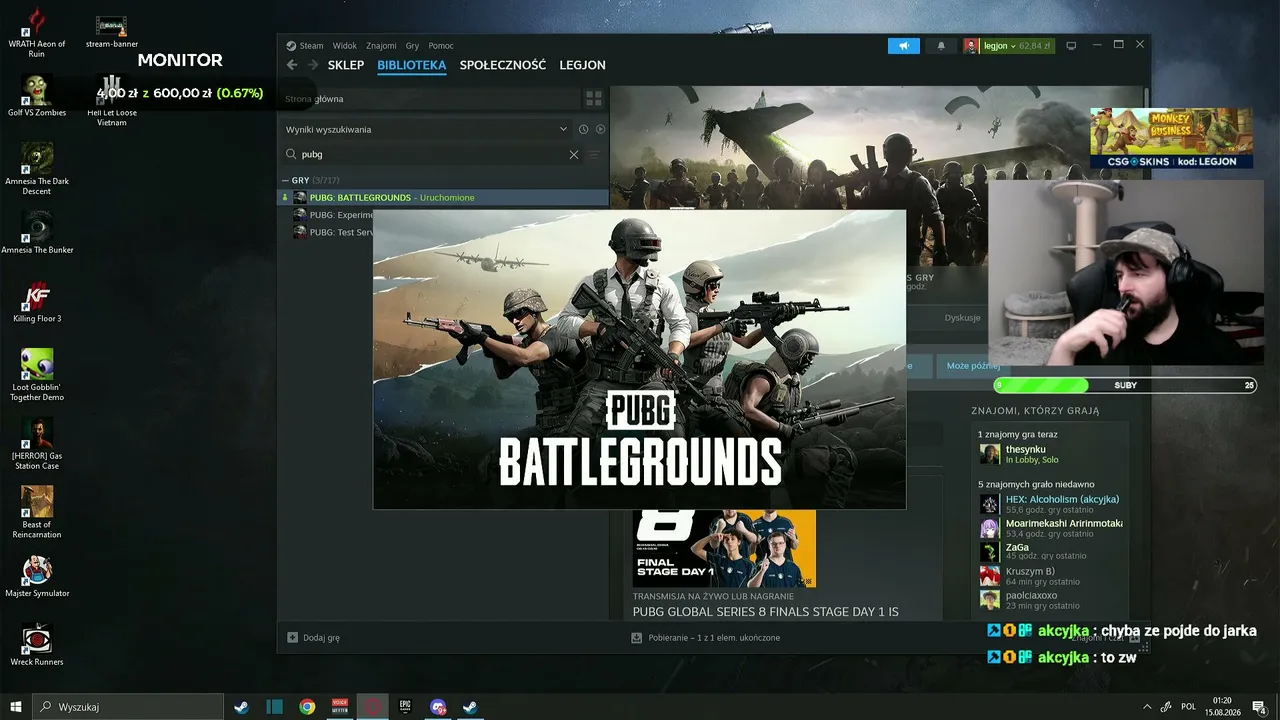This screenshot has height=720, width=1280.
Task: Open the Widok menu
Action: tap(345, 46)
